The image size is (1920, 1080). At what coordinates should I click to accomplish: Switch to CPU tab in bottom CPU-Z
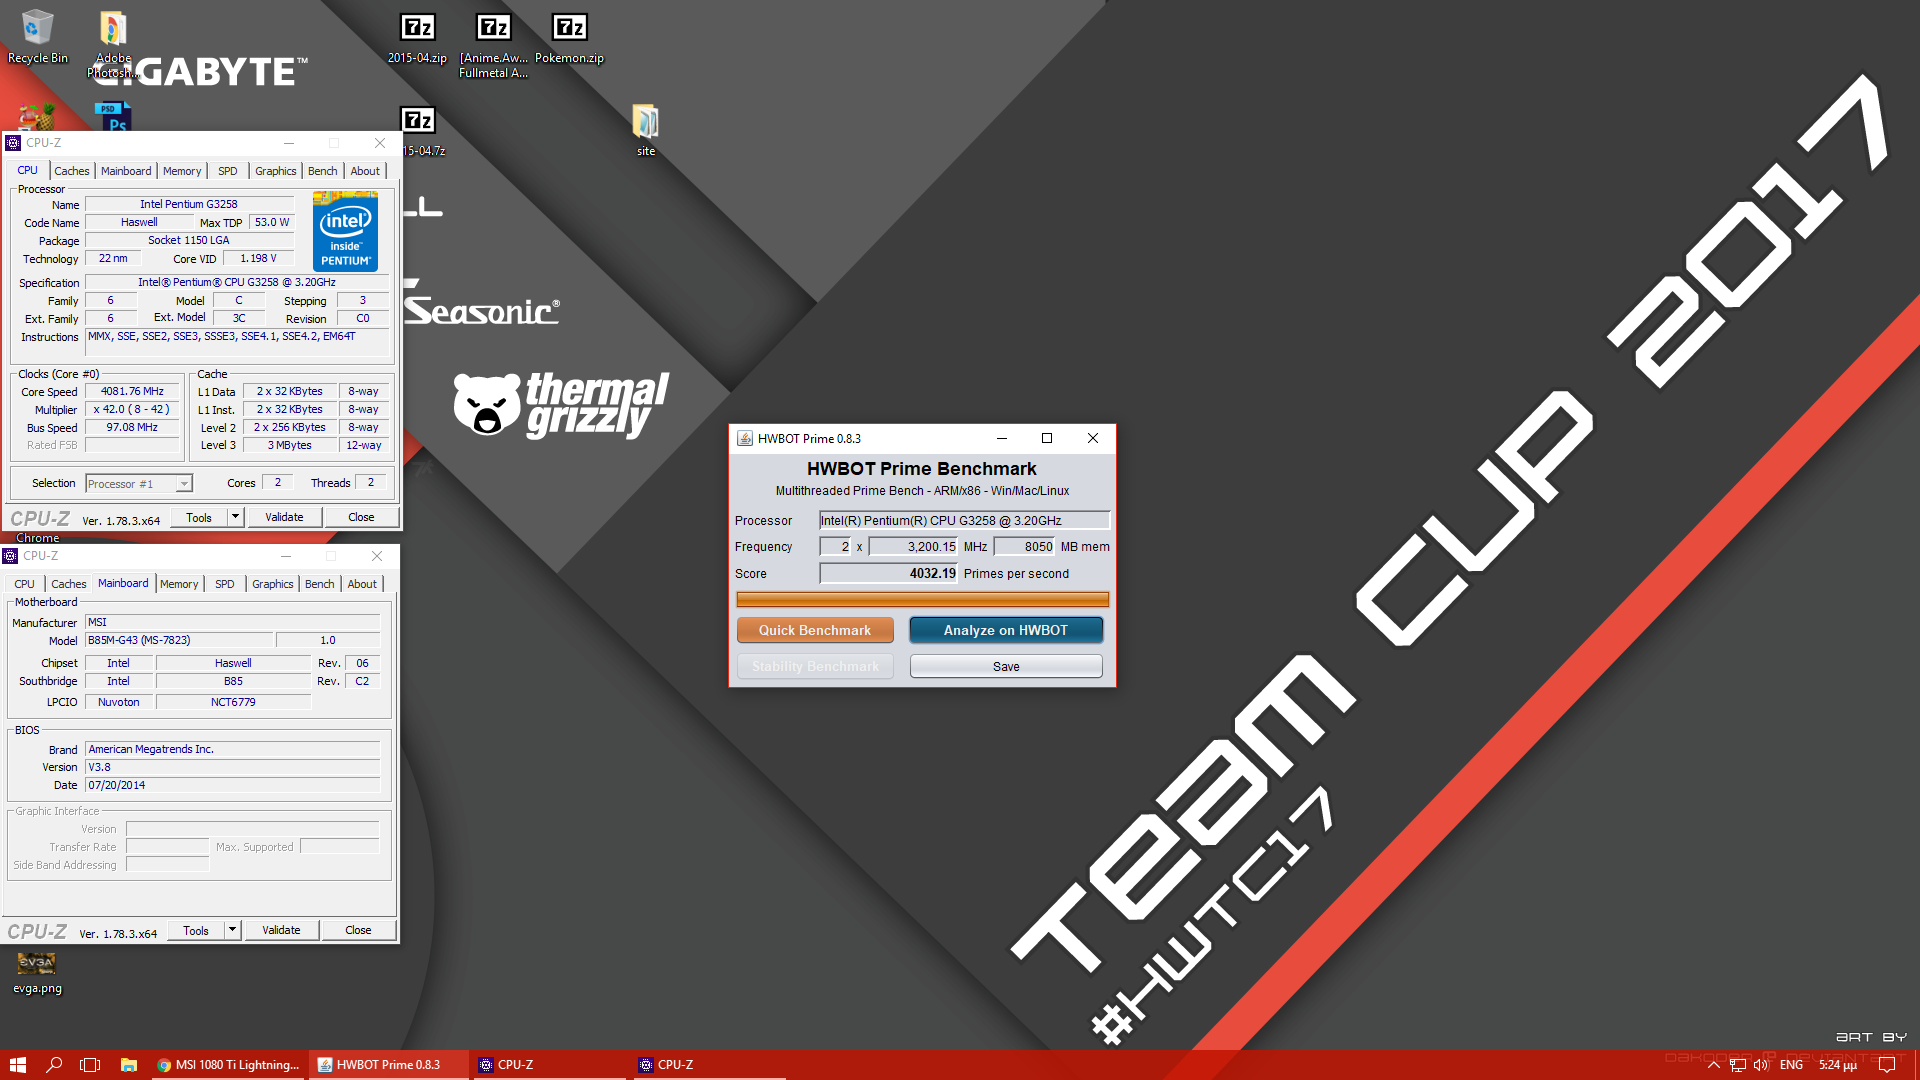[24, 584]
